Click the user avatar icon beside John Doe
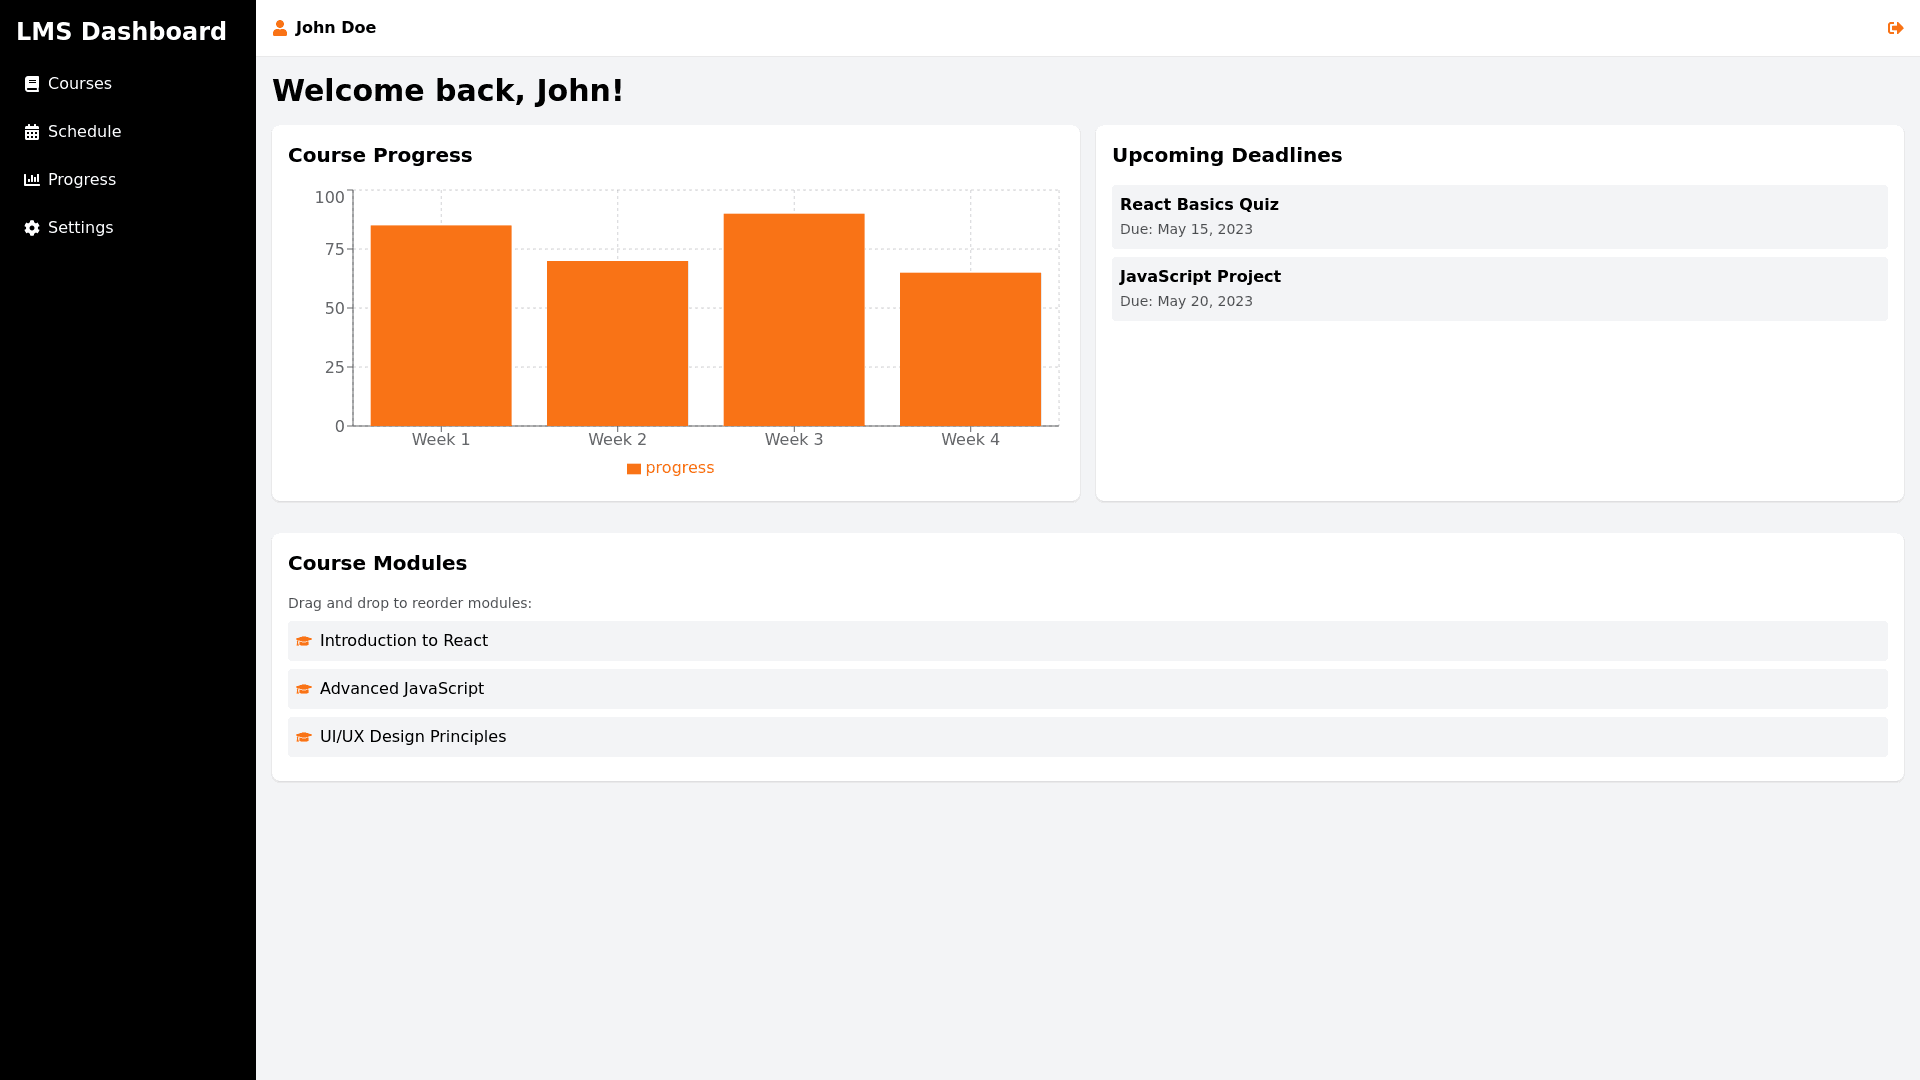1920x1080 pixels. pos(280,28)
